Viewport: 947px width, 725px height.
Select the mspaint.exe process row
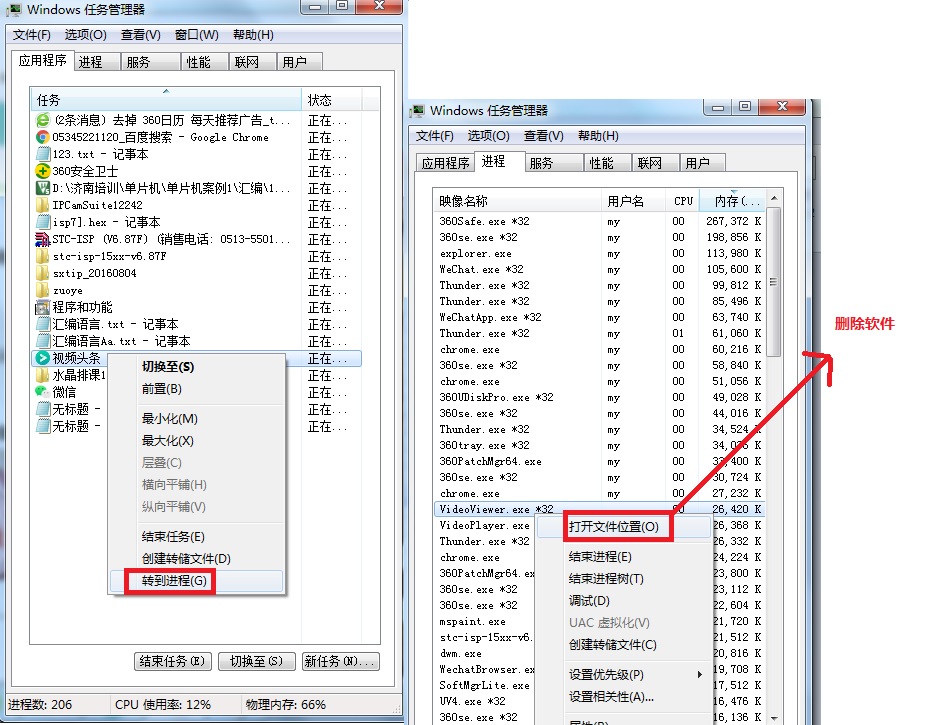coord(485,621)
